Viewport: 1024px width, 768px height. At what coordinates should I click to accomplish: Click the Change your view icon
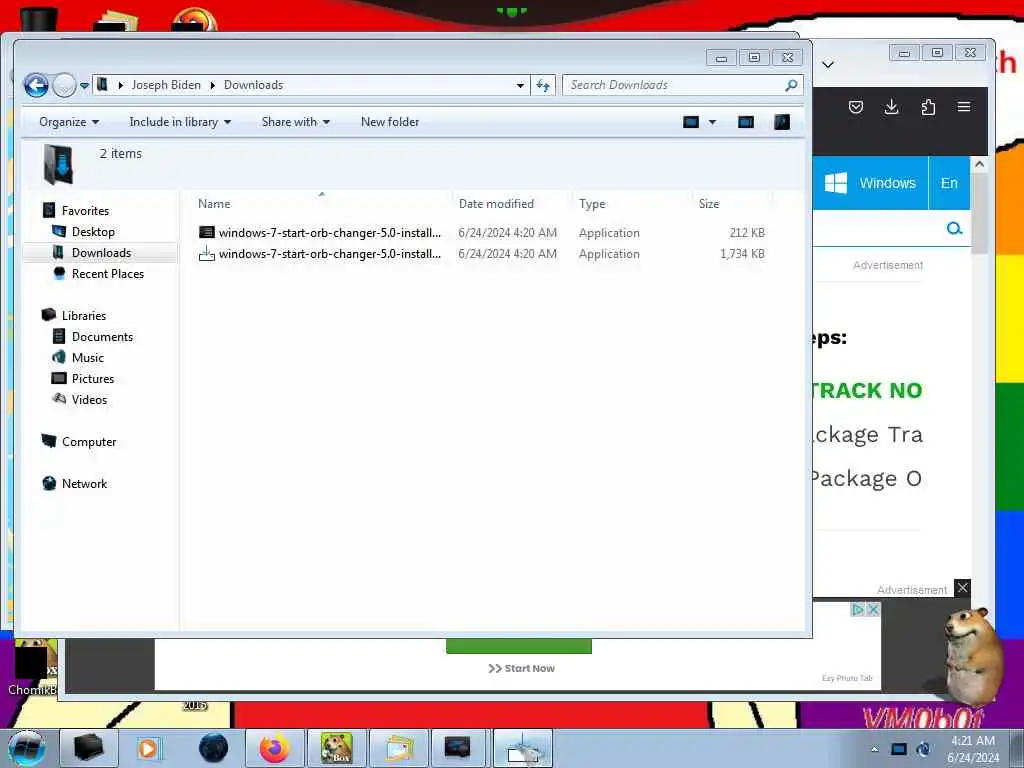click(x=691, y=122)
